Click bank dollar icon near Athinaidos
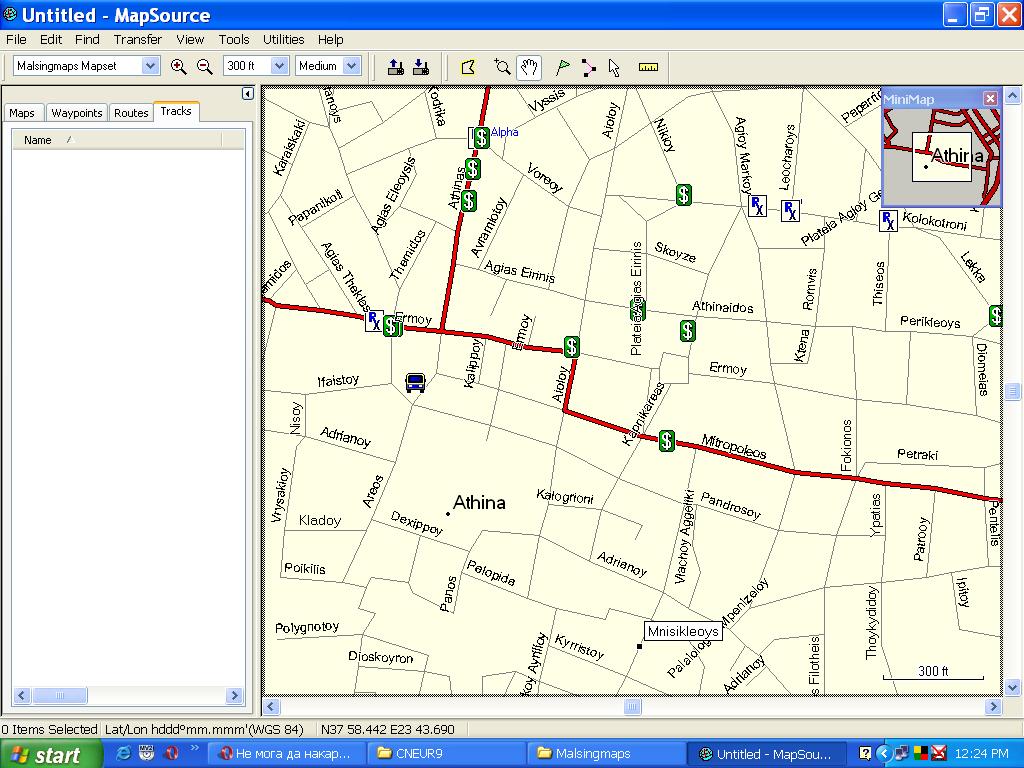The image size is (1024, 768). pos(687,331)
